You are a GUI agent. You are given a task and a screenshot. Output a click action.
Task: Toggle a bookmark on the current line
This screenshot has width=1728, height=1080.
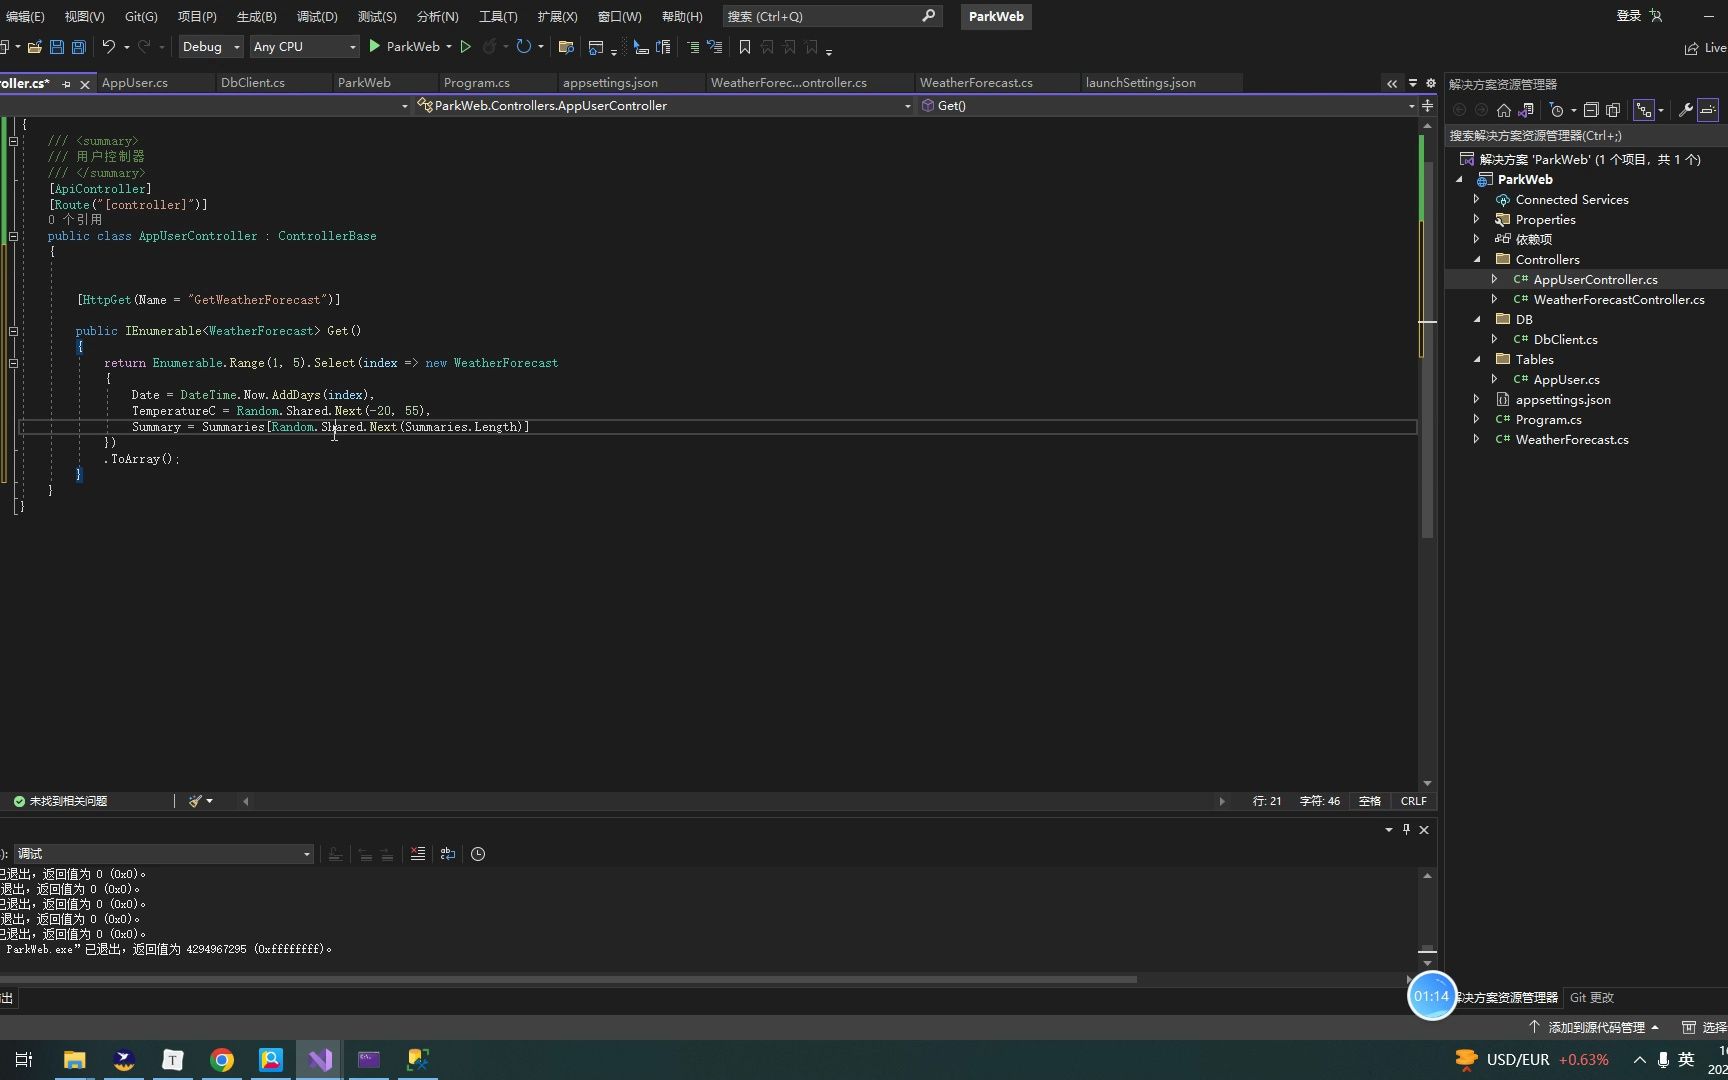(744, 47)
